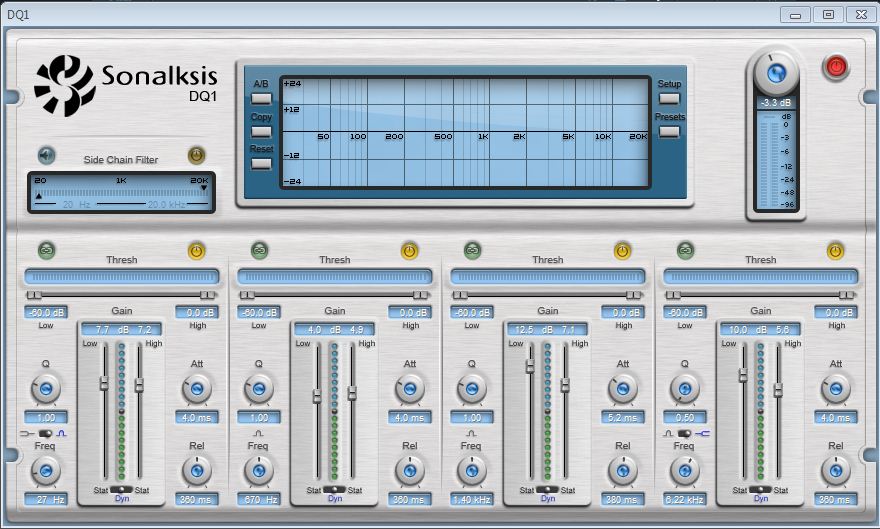Click the Low threshold slider handle in the 27 Hz band

click(34, 295)
